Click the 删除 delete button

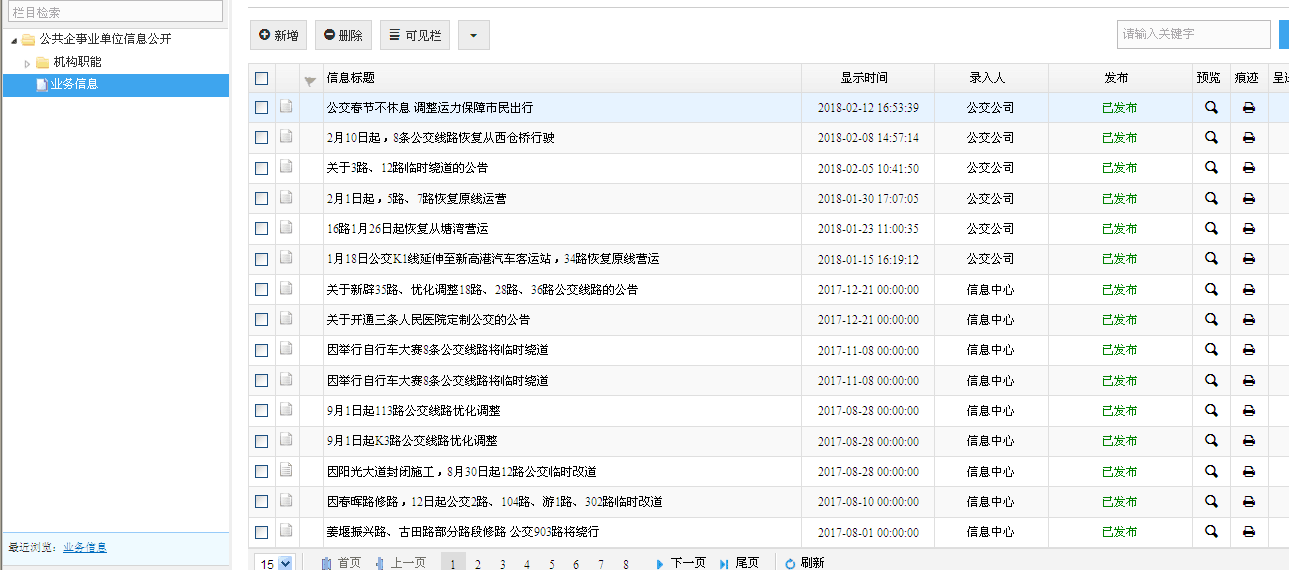click(343, 35)
